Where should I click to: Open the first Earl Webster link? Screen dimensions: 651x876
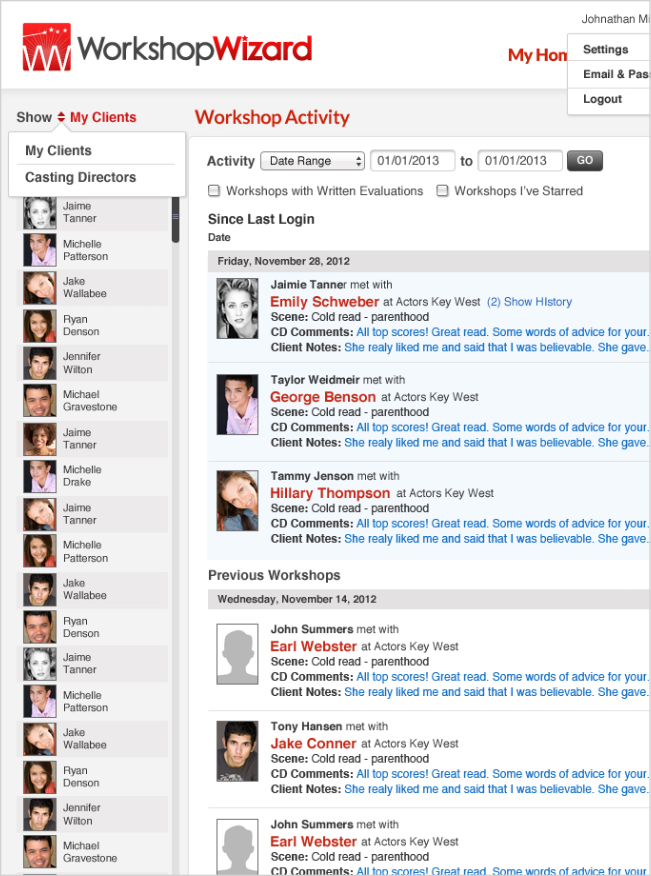pos(313,646)
